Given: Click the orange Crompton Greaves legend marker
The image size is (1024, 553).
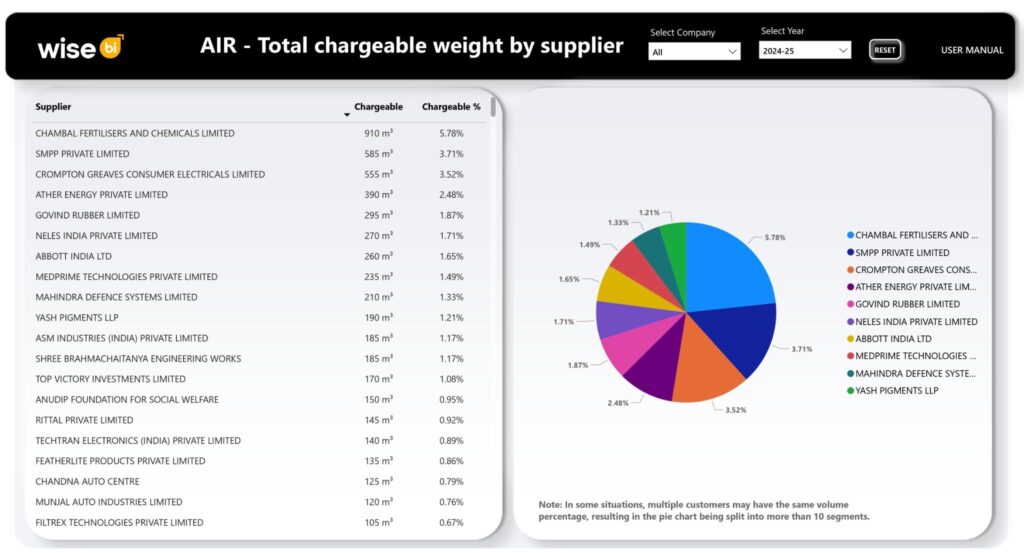Looking at the screenshot, I should [850, 270].
